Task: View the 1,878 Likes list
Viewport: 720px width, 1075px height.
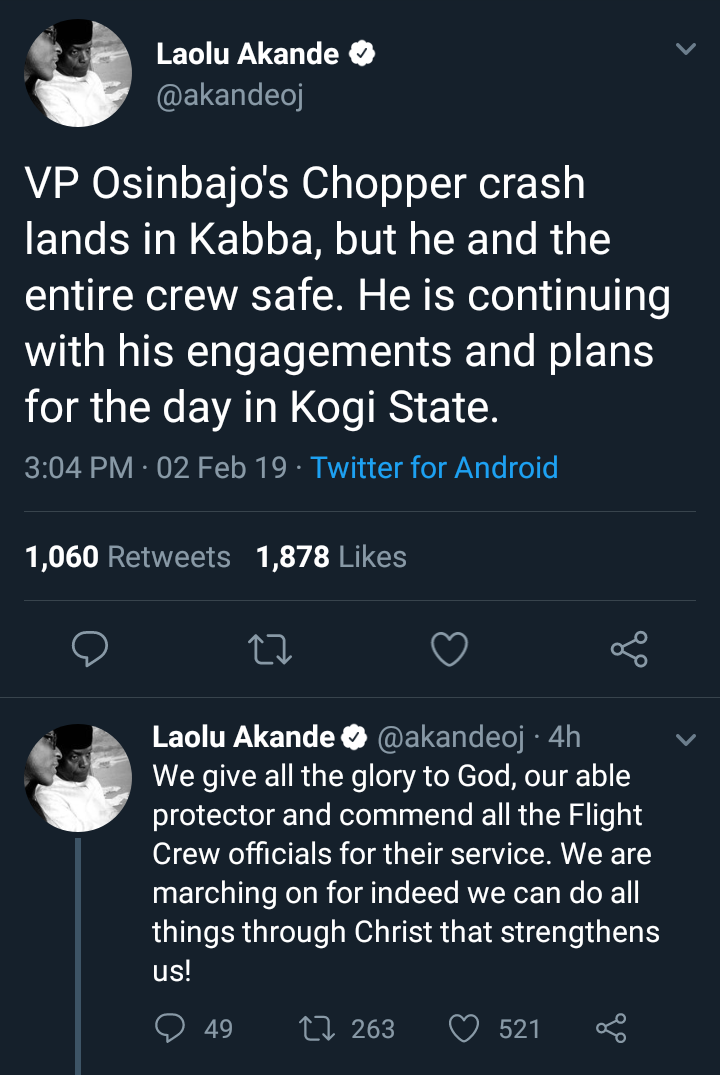Action: tap(331, 557)
